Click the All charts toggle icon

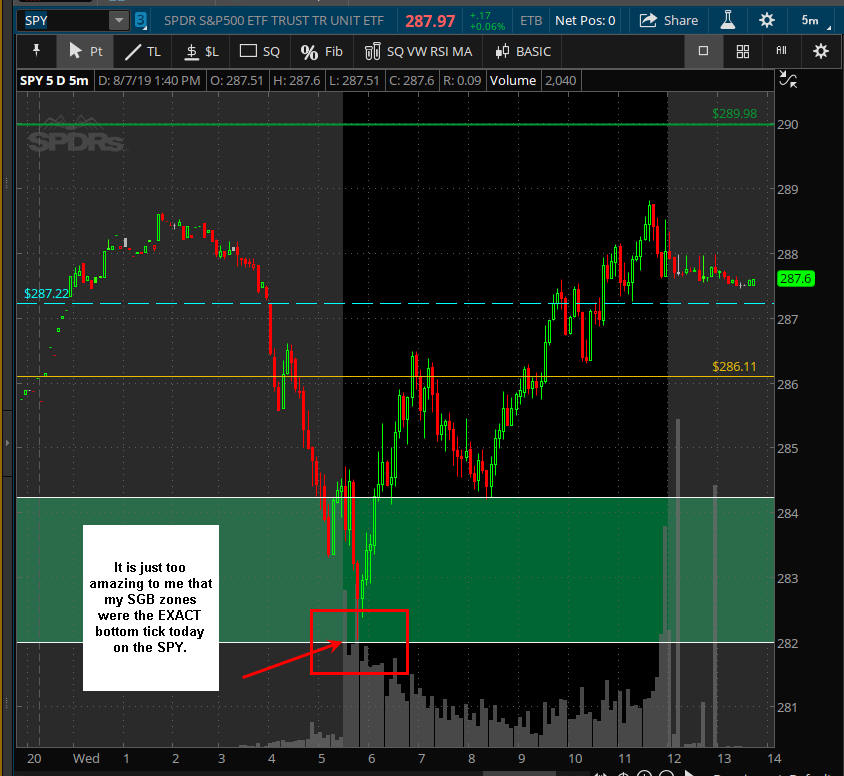(x=781, y=51)
